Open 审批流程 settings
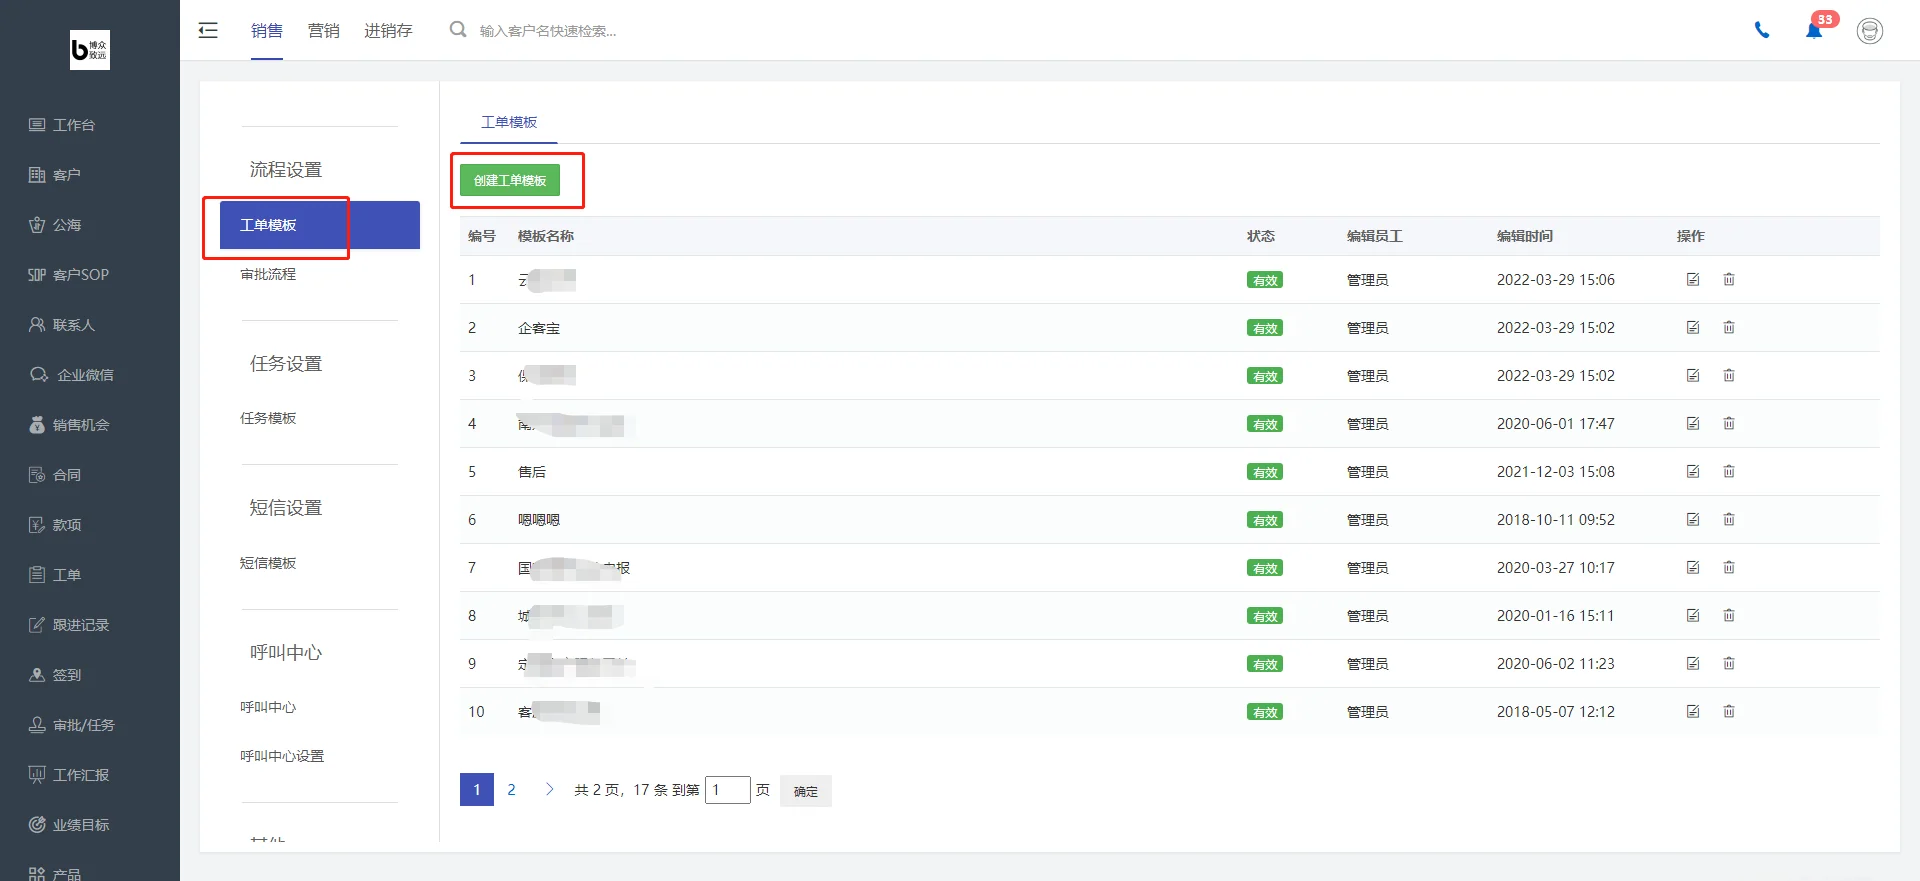The image size is (1920, 881). (268, 274)
